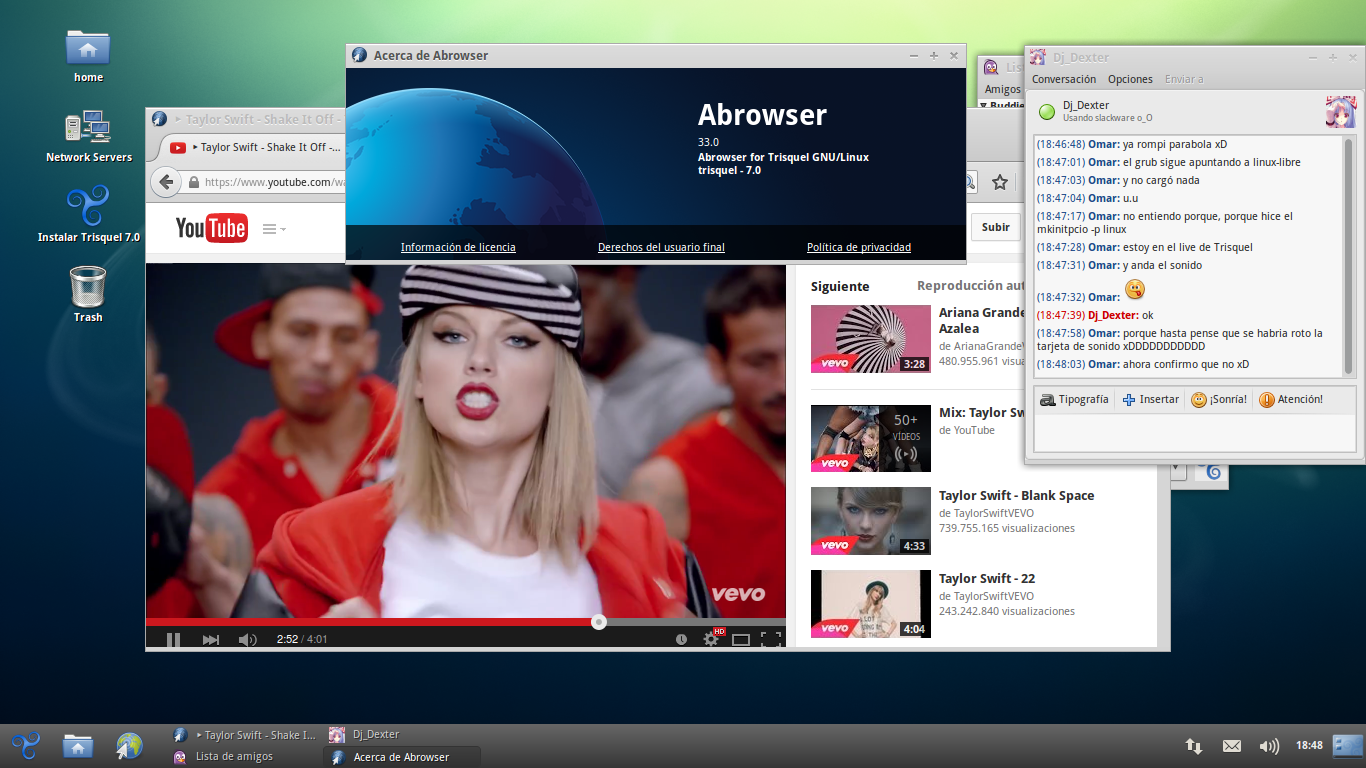1366x768 pixels.
Task: Click the YouTube URL address field
Action: click(x=275, y=183)
